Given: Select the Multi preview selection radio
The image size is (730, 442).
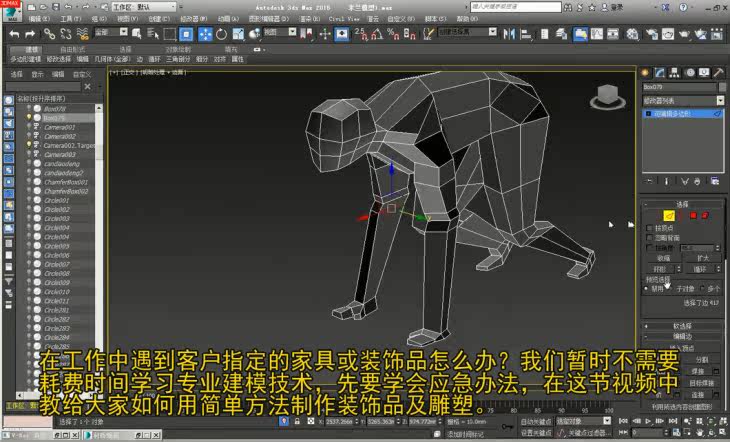Looking at the screenshot, I should [702, 289].
